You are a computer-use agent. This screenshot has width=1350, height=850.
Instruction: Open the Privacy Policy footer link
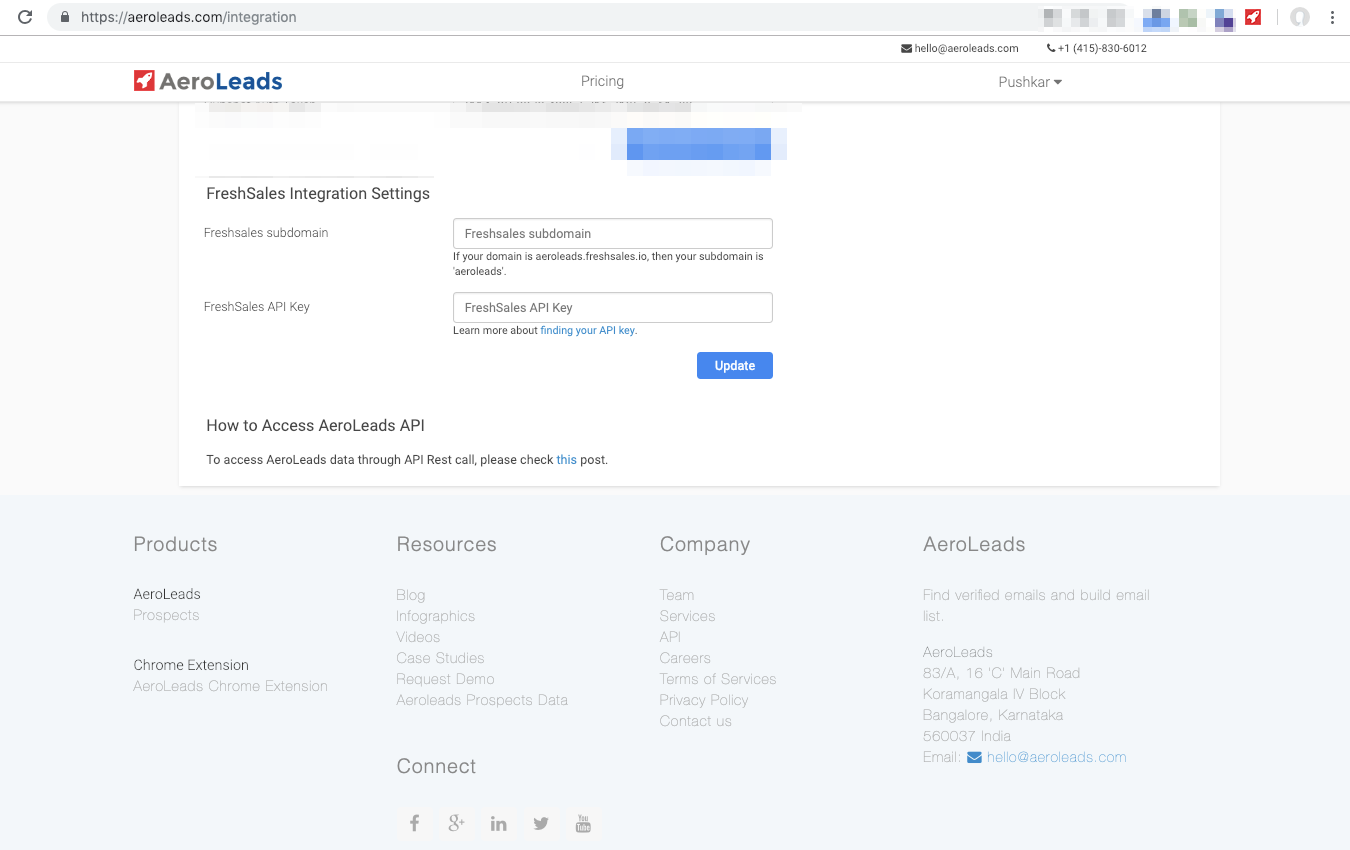(704, 700)
